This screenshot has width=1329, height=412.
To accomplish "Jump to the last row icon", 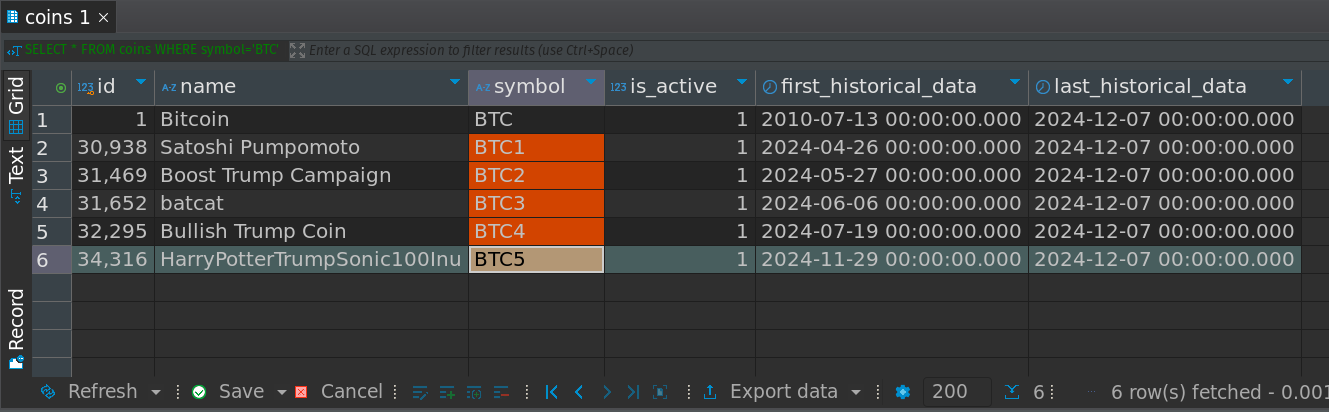I will pos(633,392).
